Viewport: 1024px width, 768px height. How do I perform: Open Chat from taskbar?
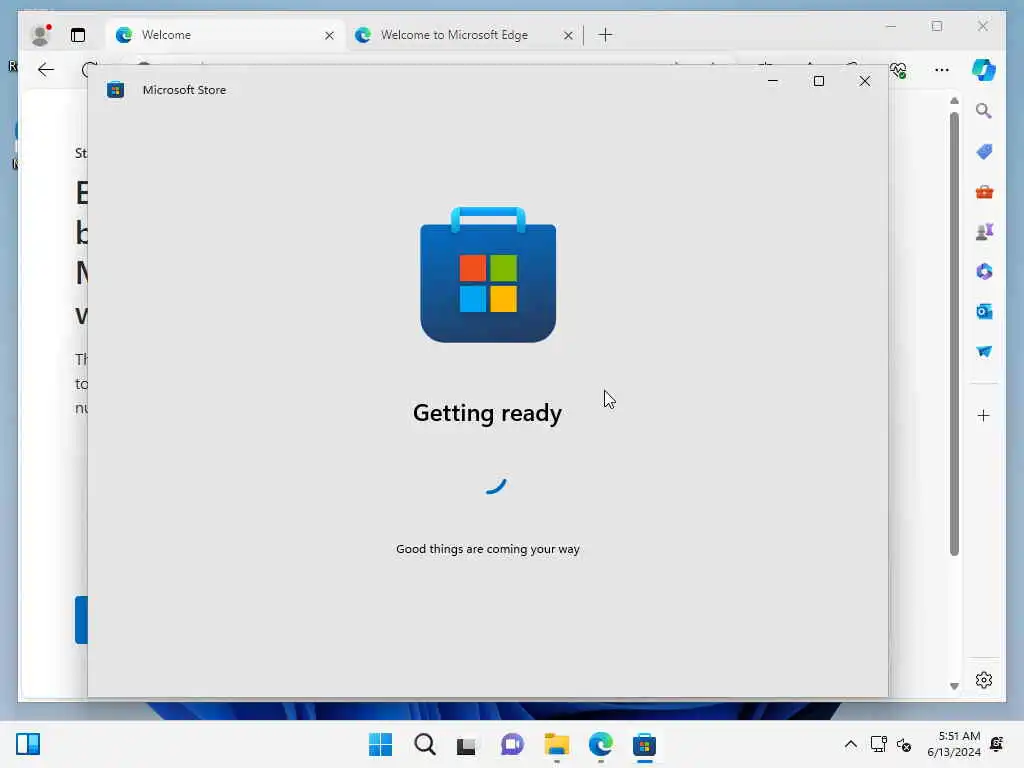tap(512, 744)
